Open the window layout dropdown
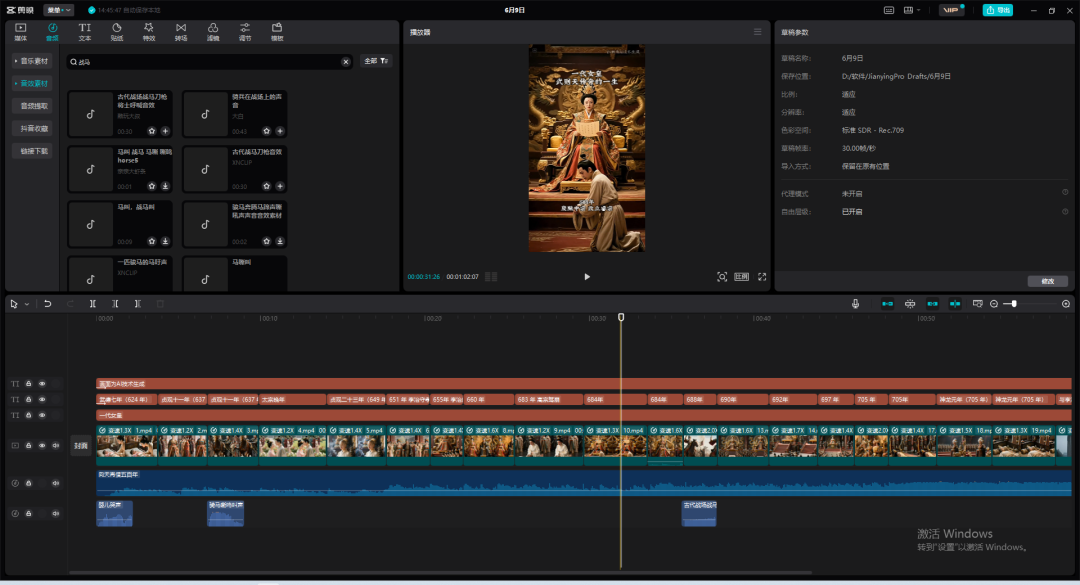The image size is (1080, 585). [x=912, y=10]
